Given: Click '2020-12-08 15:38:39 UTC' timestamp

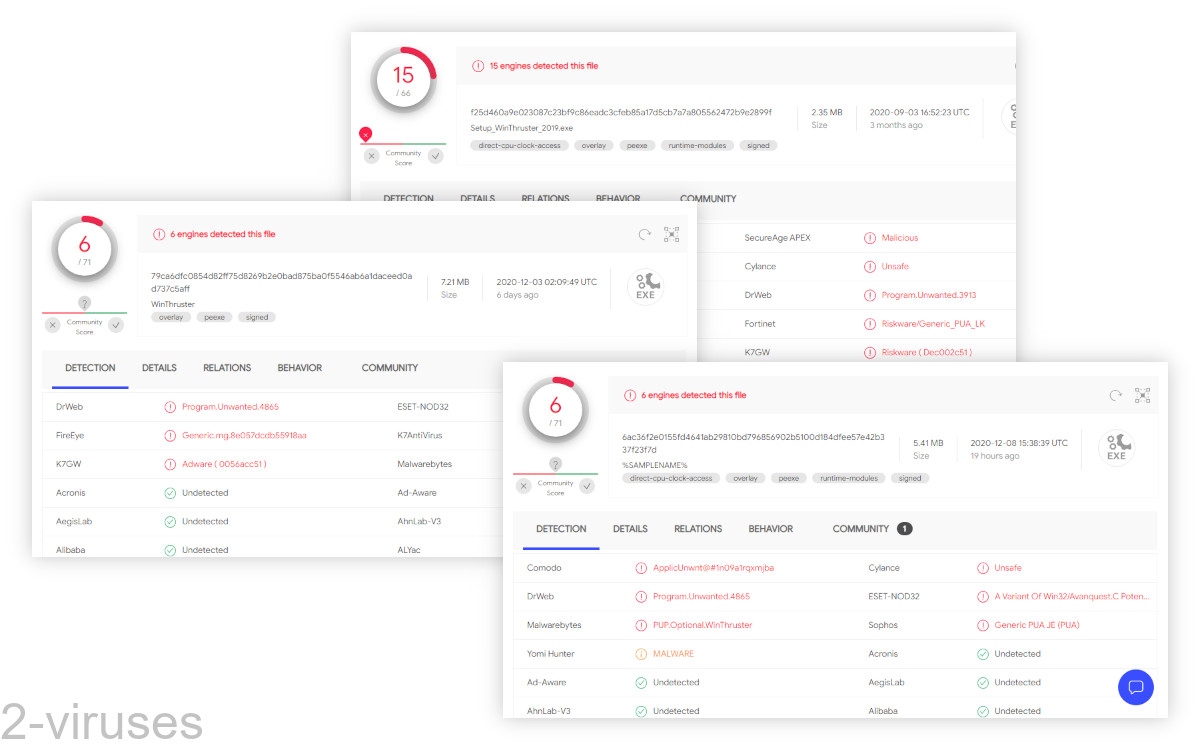Looking at the screenshot, I should pos(1019,443).
